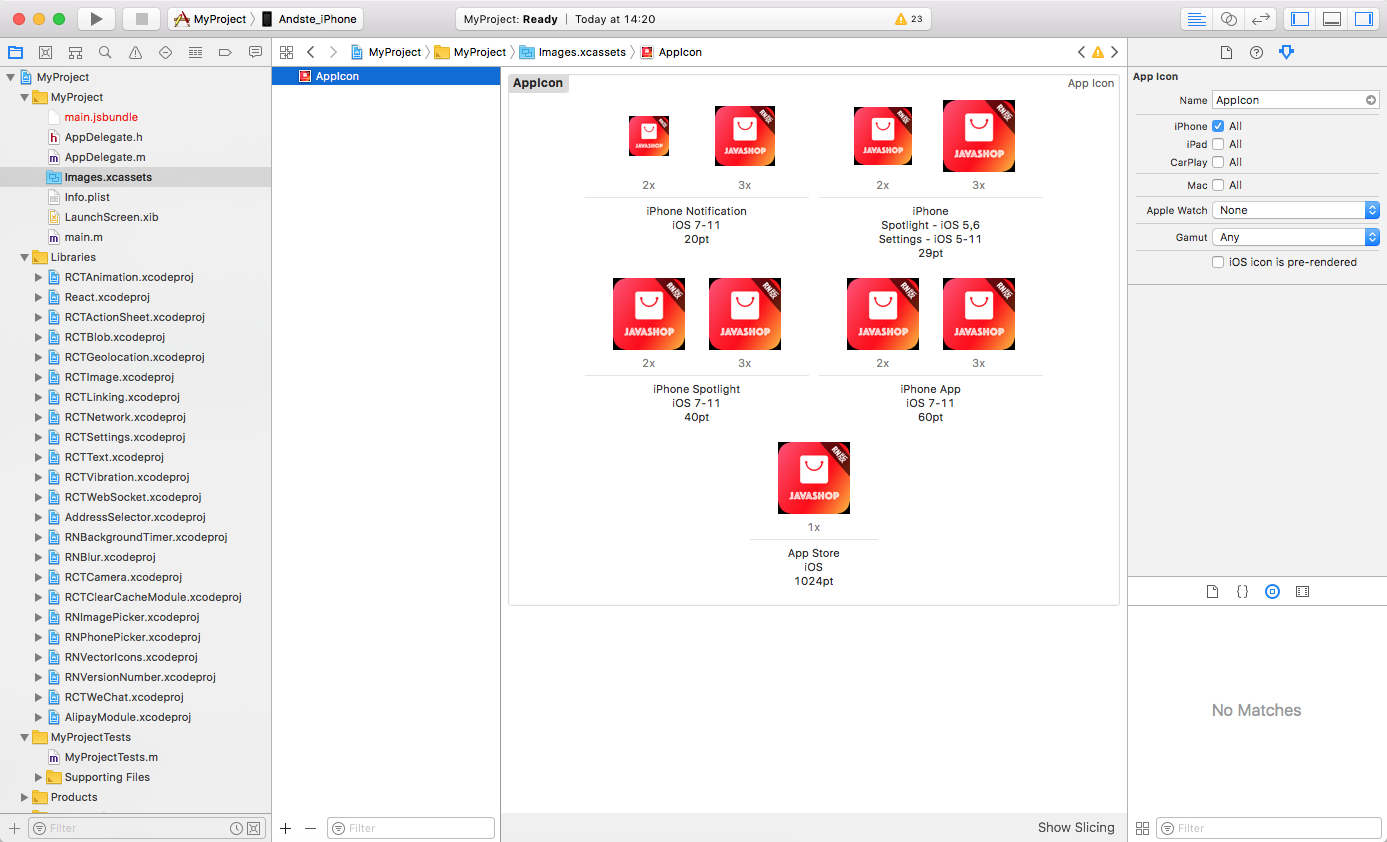Collapse the Libraries group
Viewport: 1387px width, 842px height.
pos(25,257)
